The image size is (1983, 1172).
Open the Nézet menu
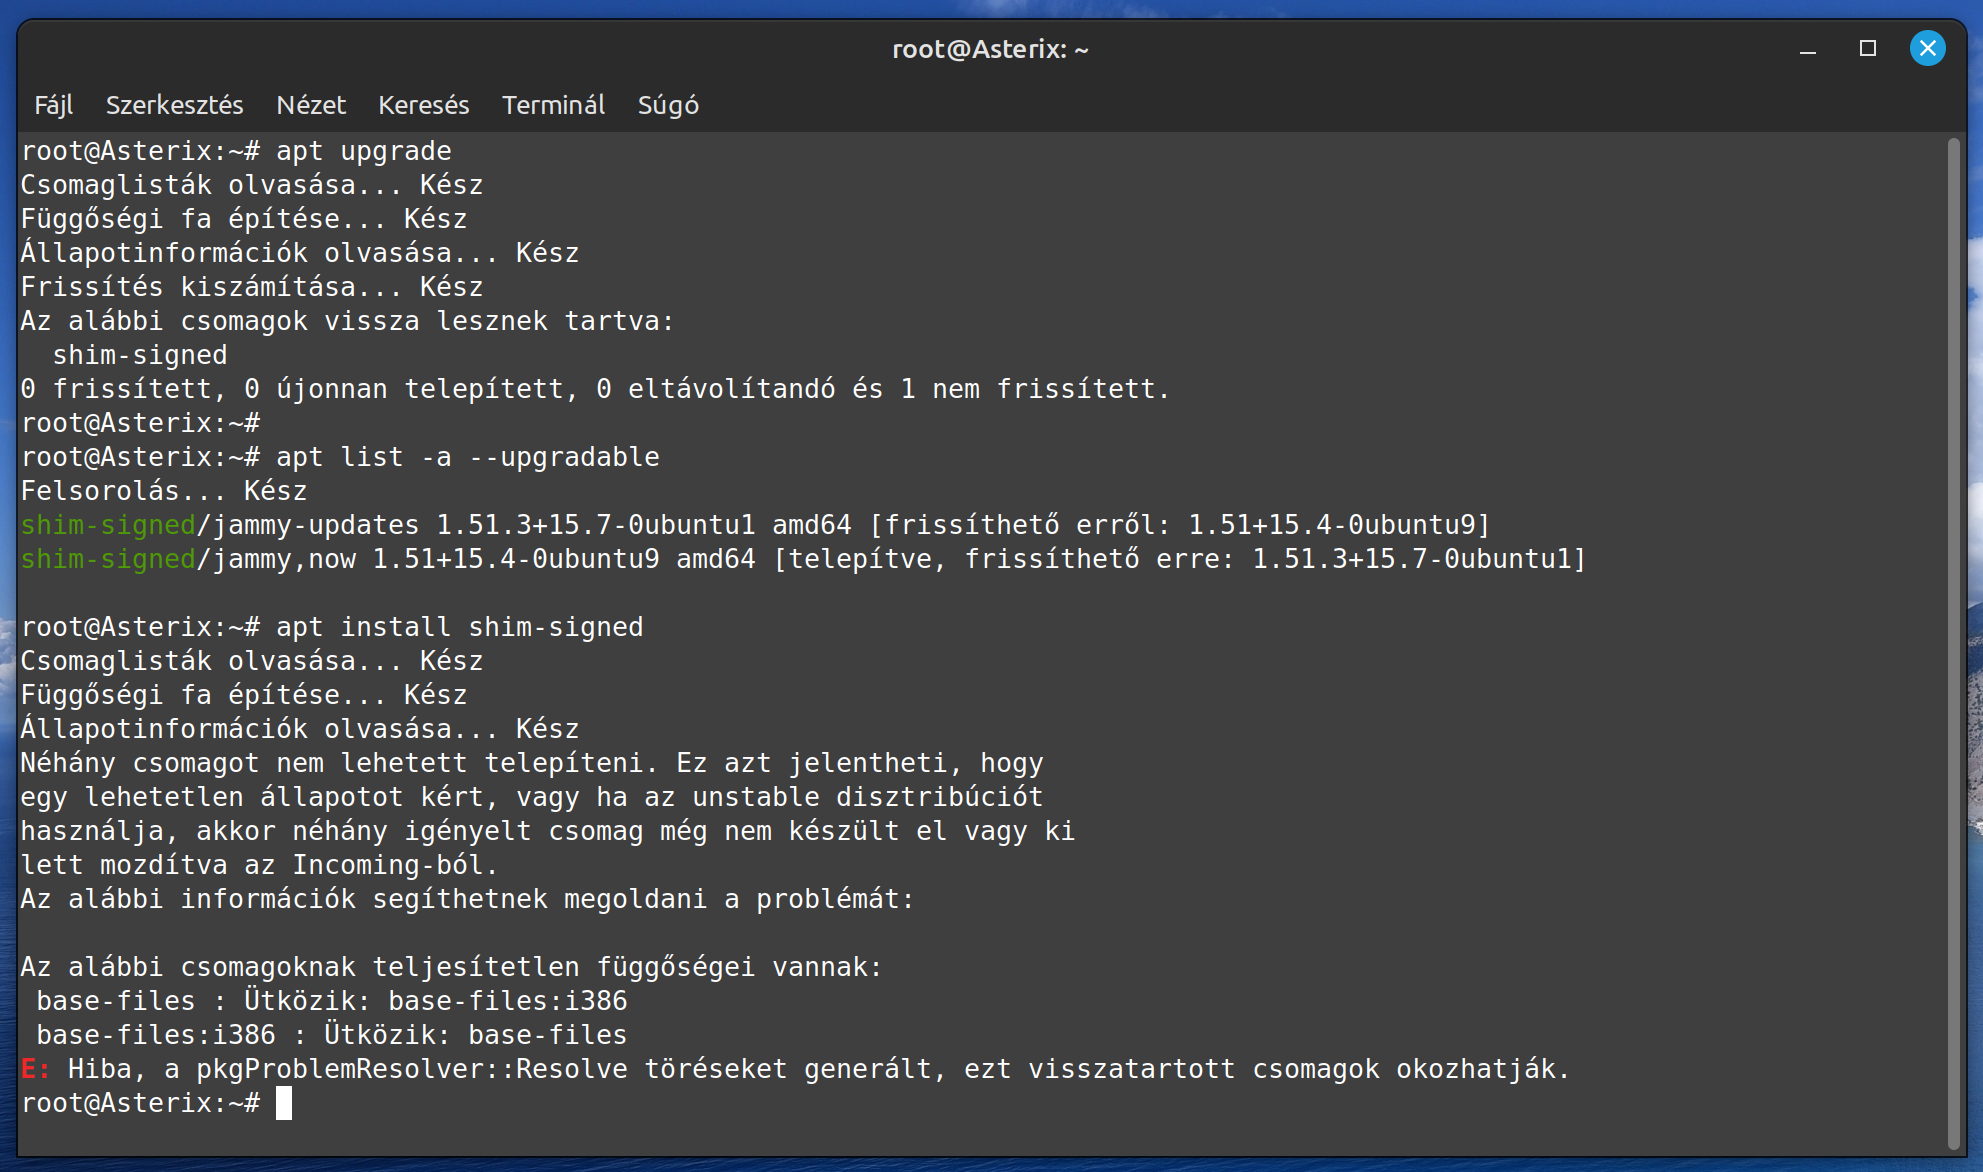pos(311,105)
